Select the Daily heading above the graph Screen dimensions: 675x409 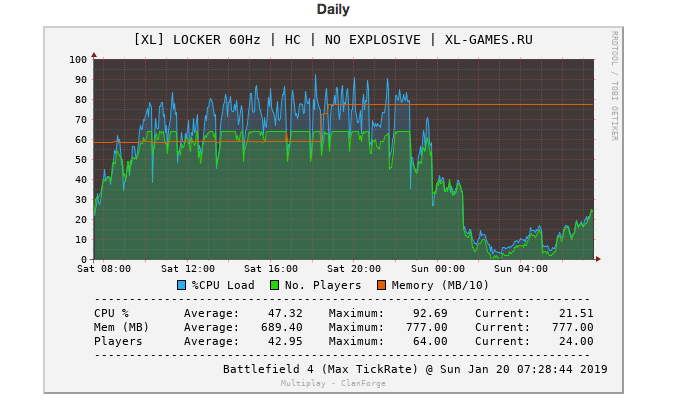(333, 9)
